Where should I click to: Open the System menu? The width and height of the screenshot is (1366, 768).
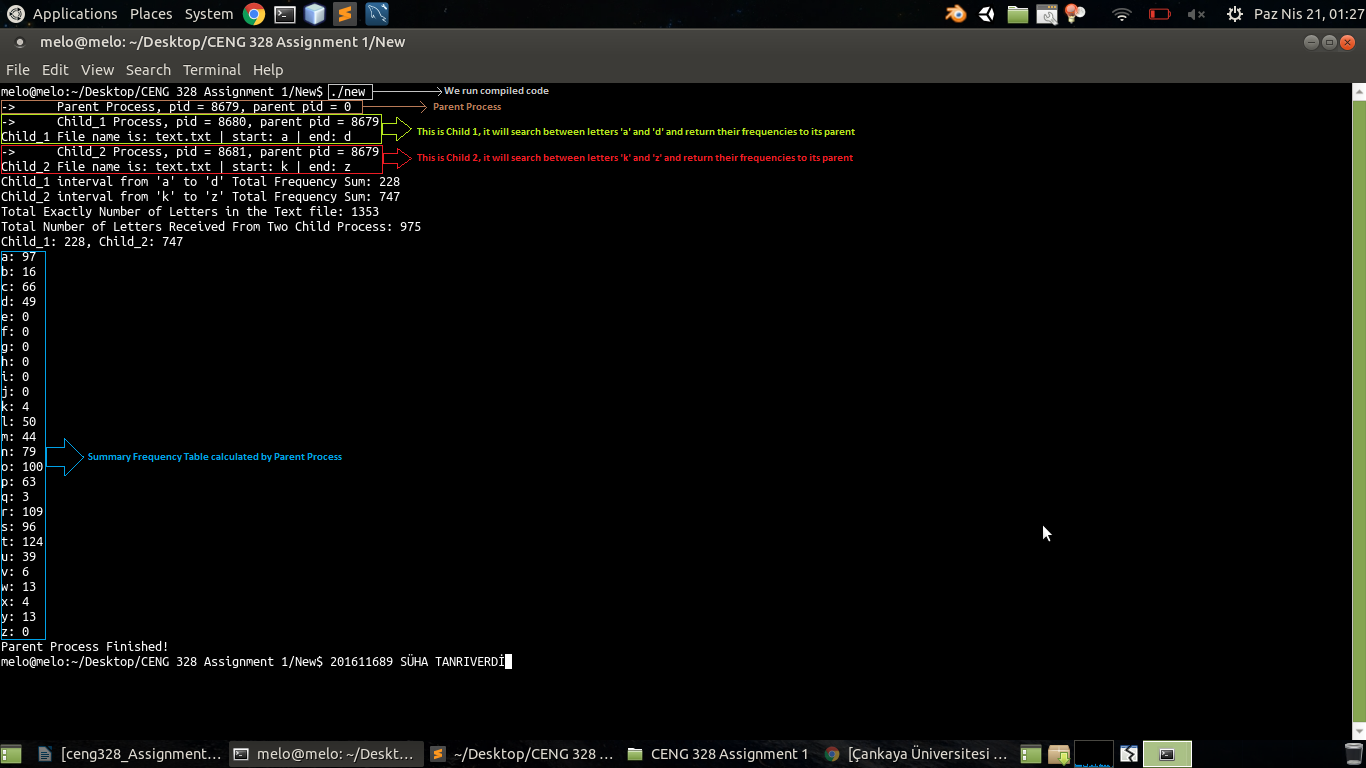click(209, 14)
